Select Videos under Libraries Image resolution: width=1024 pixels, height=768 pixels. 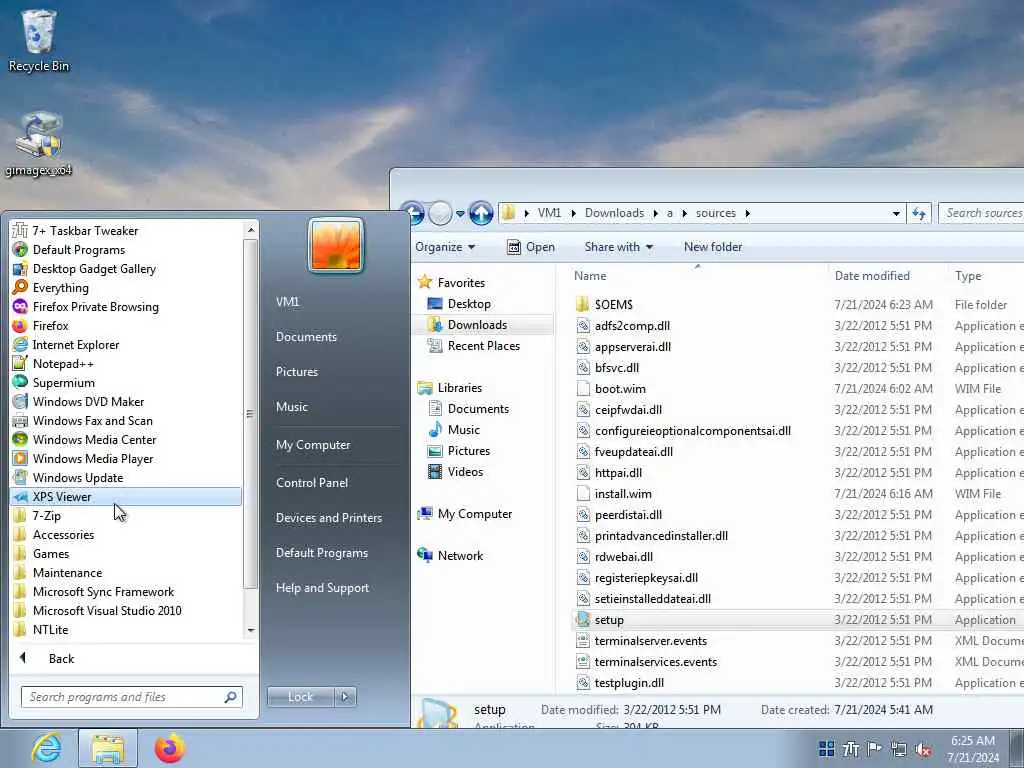pyautogui.click(x=465, y=472)
